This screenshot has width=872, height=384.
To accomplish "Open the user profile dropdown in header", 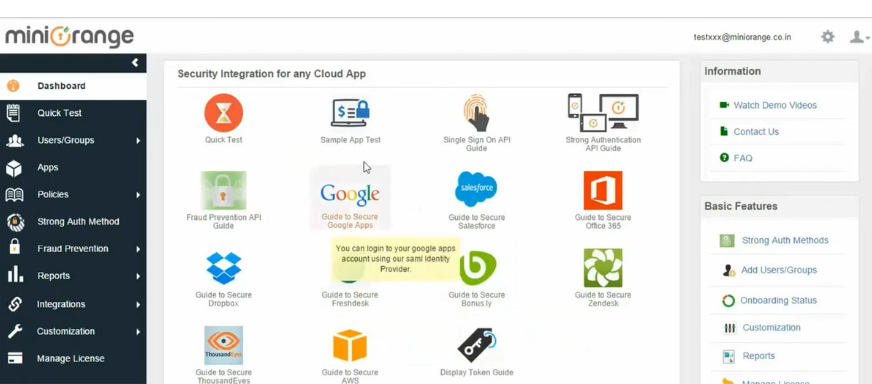I will tap(859, 37).
